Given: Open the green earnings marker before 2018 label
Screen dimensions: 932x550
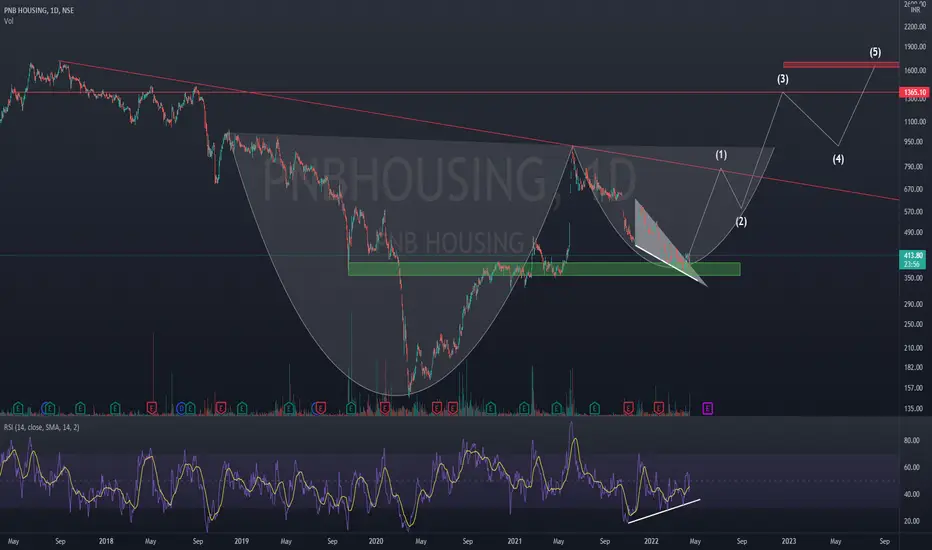Looking at the screenshot, I should click(80, 408).
